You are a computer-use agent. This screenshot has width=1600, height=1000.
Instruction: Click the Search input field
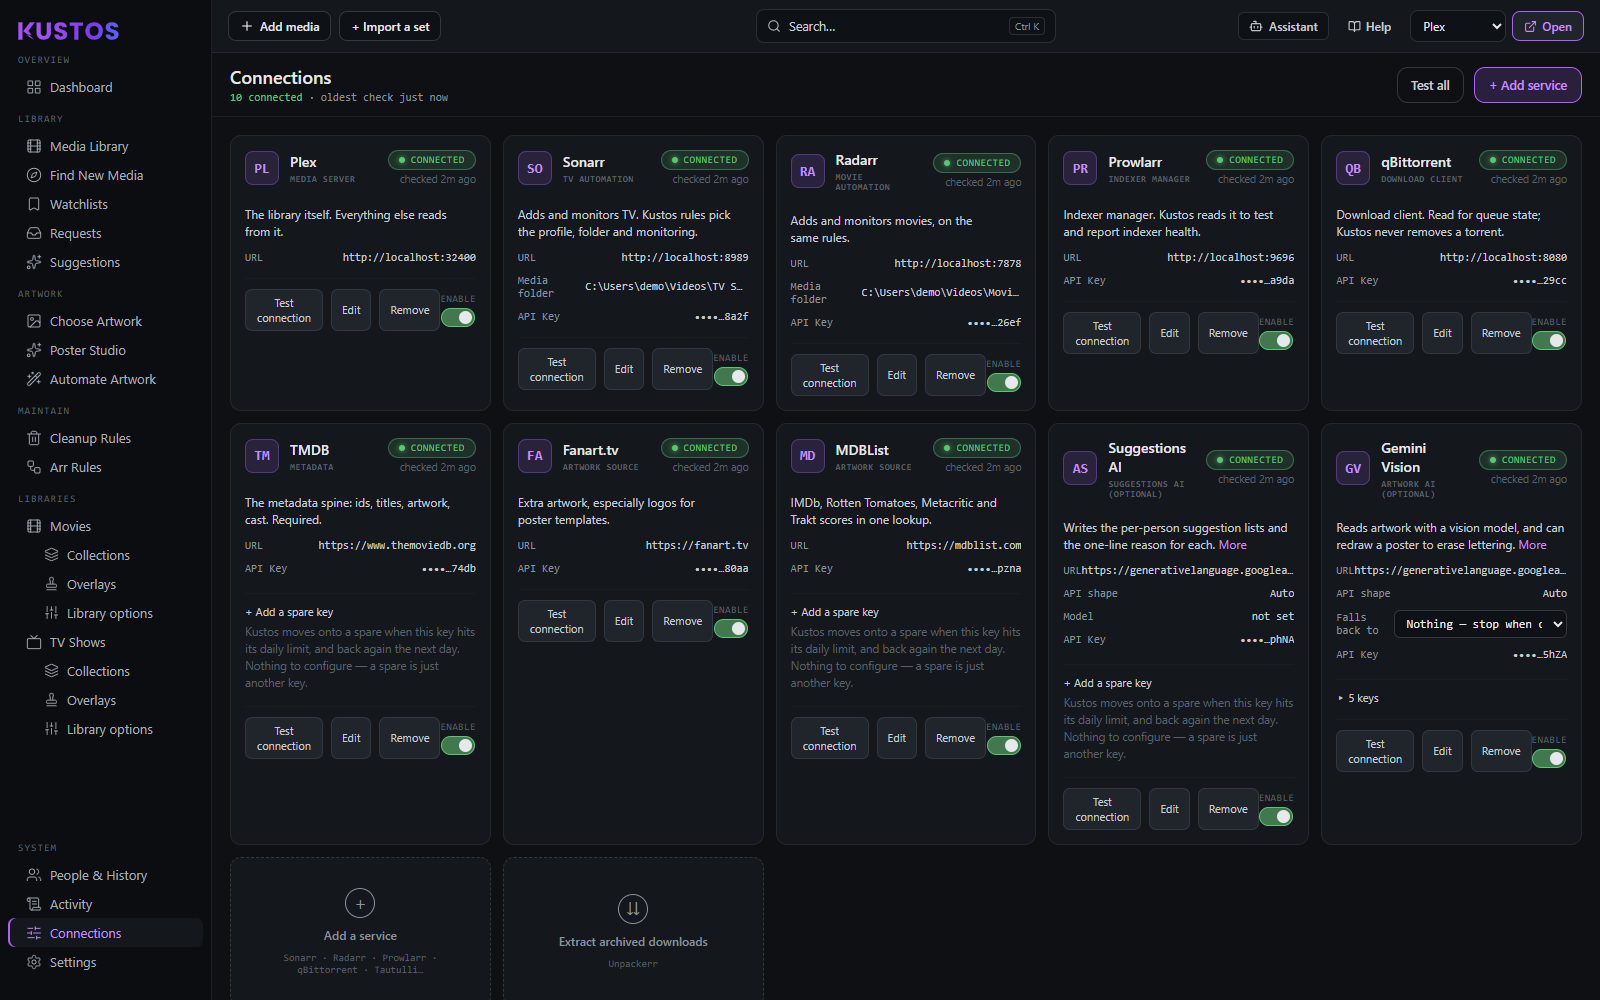pyautogui.click(x=906, y=27)
